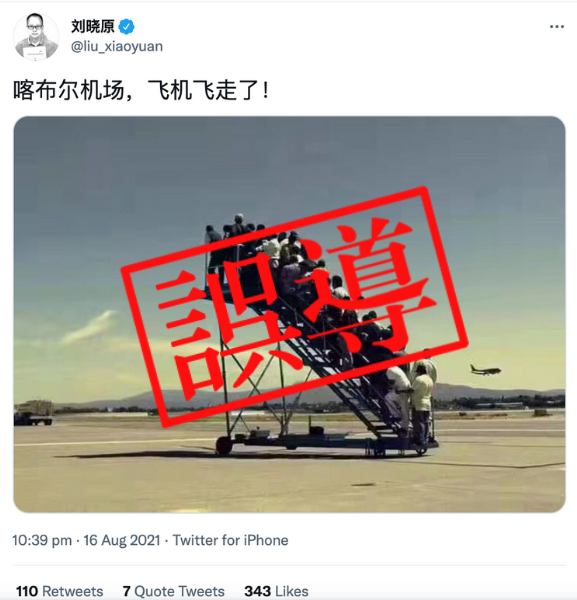Click the tarmac area below the stairs
This screenshot has height=600, width=577.
tap(289, 484)
